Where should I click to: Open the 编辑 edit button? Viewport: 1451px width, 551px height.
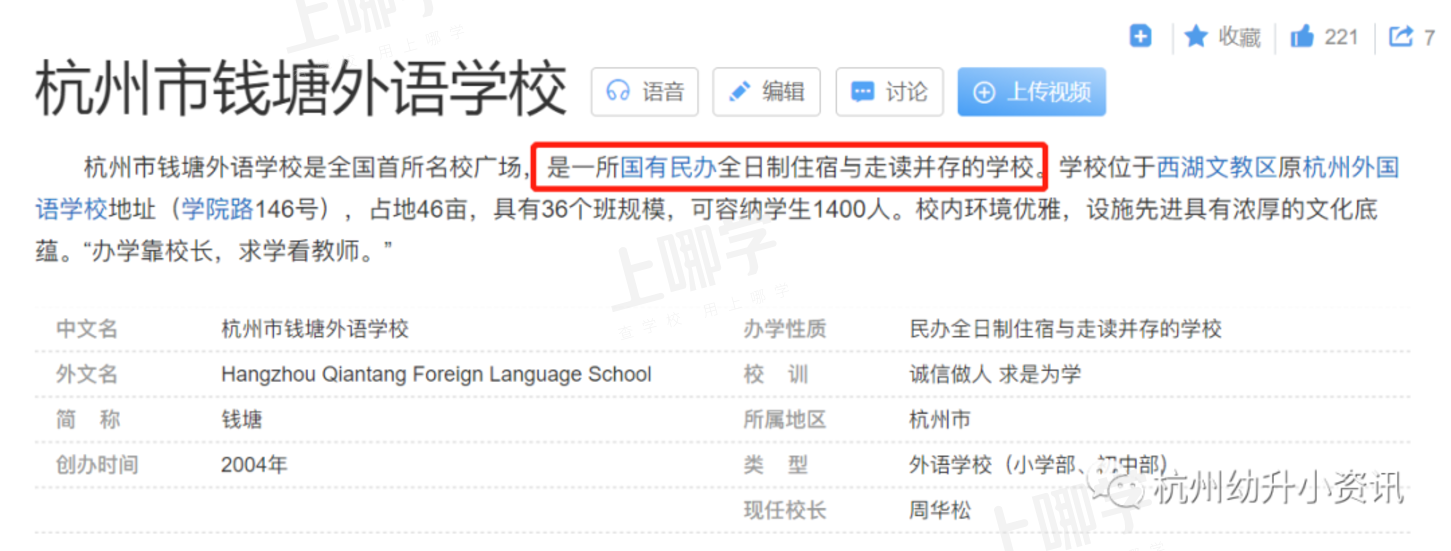click(x=767, y=92)
